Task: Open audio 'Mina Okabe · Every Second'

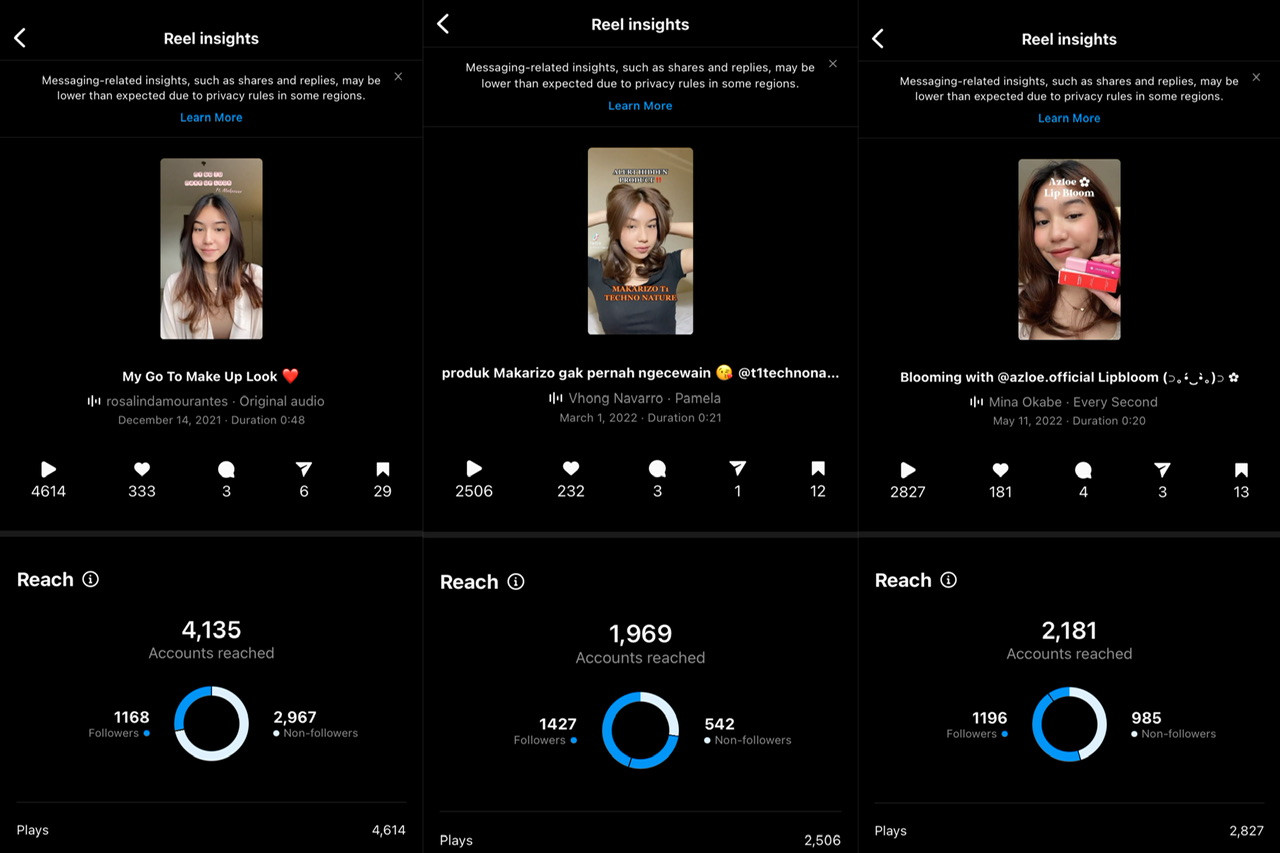Action: [1073, 402]
